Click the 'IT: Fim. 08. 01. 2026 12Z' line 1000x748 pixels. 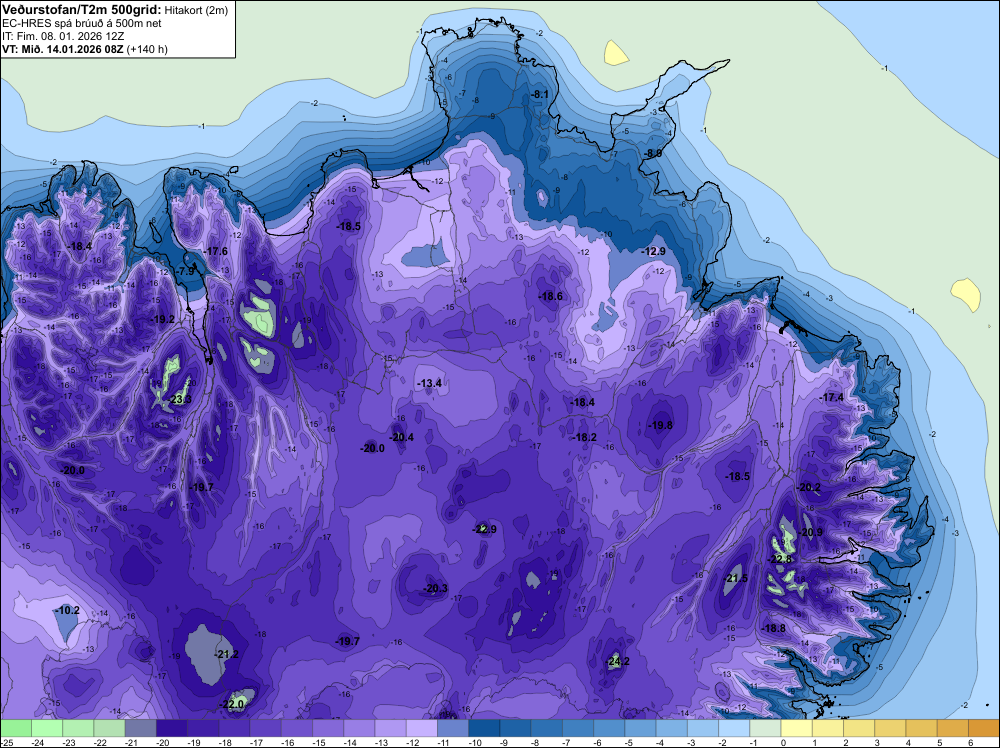63,36
